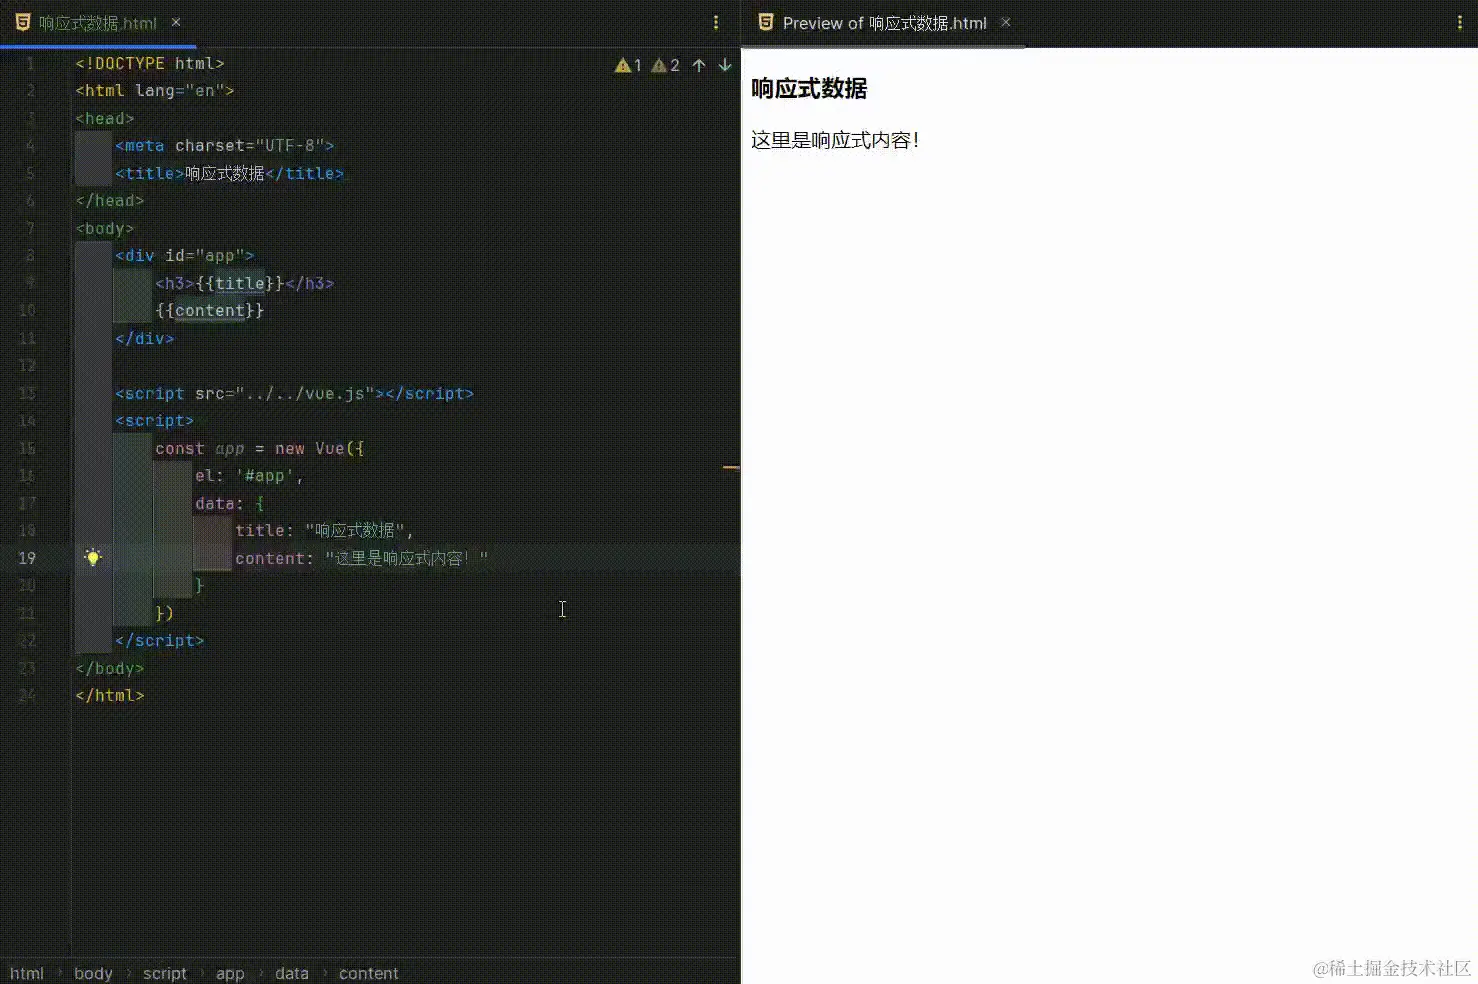Click the closing </html> tag line

pyautogui.click(x=110, y=695)
